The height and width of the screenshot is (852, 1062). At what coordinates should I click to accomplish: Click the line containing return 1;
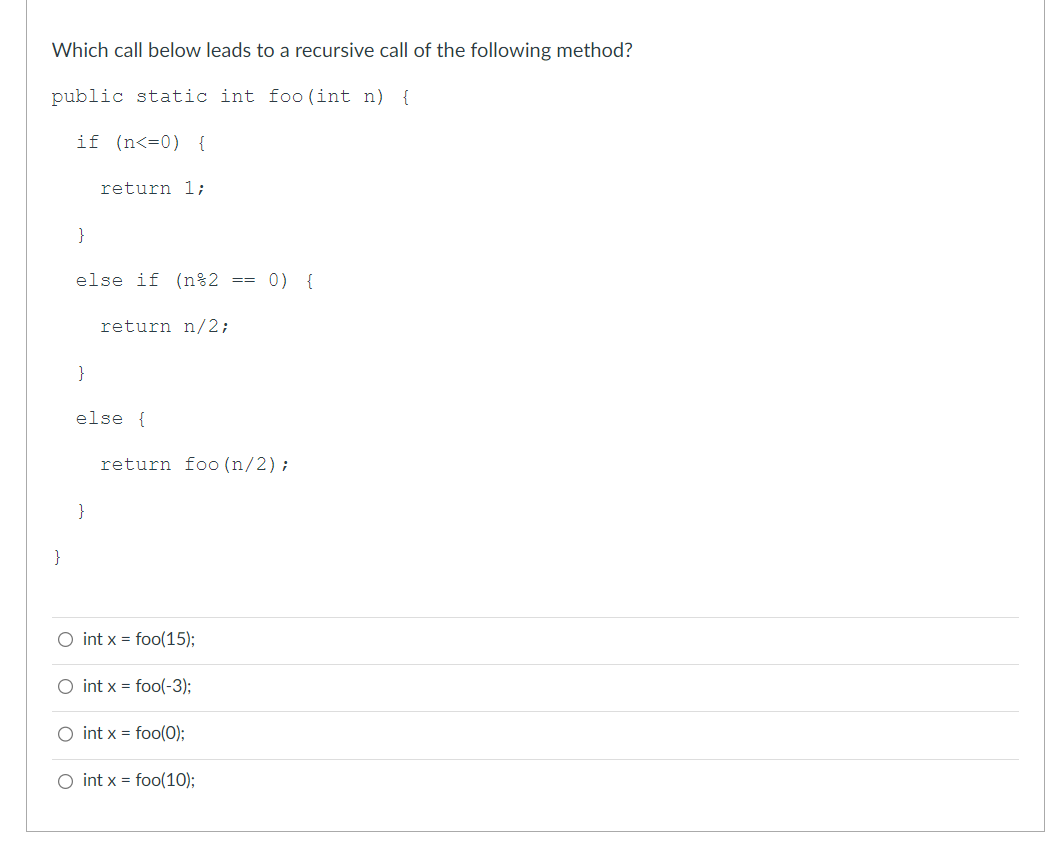click(152, 188)
